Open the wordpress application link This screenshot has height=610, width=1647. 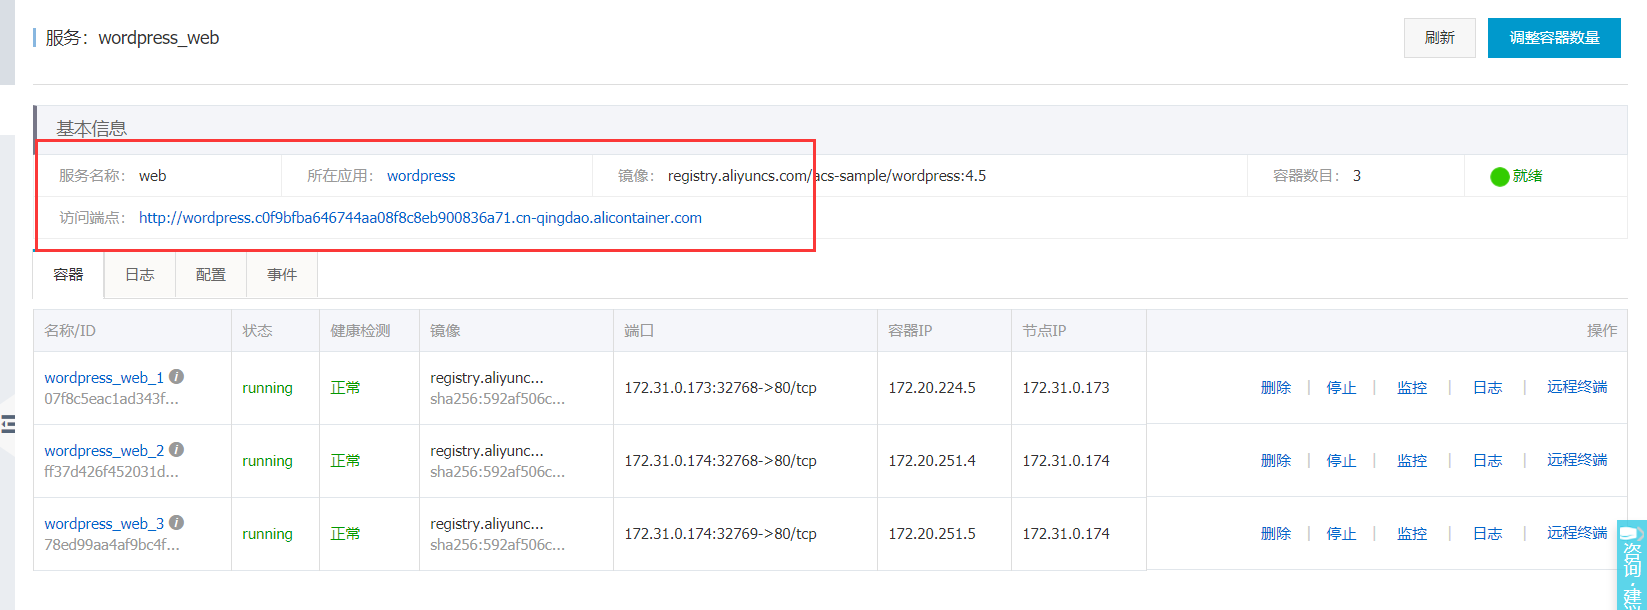(421, 176)
